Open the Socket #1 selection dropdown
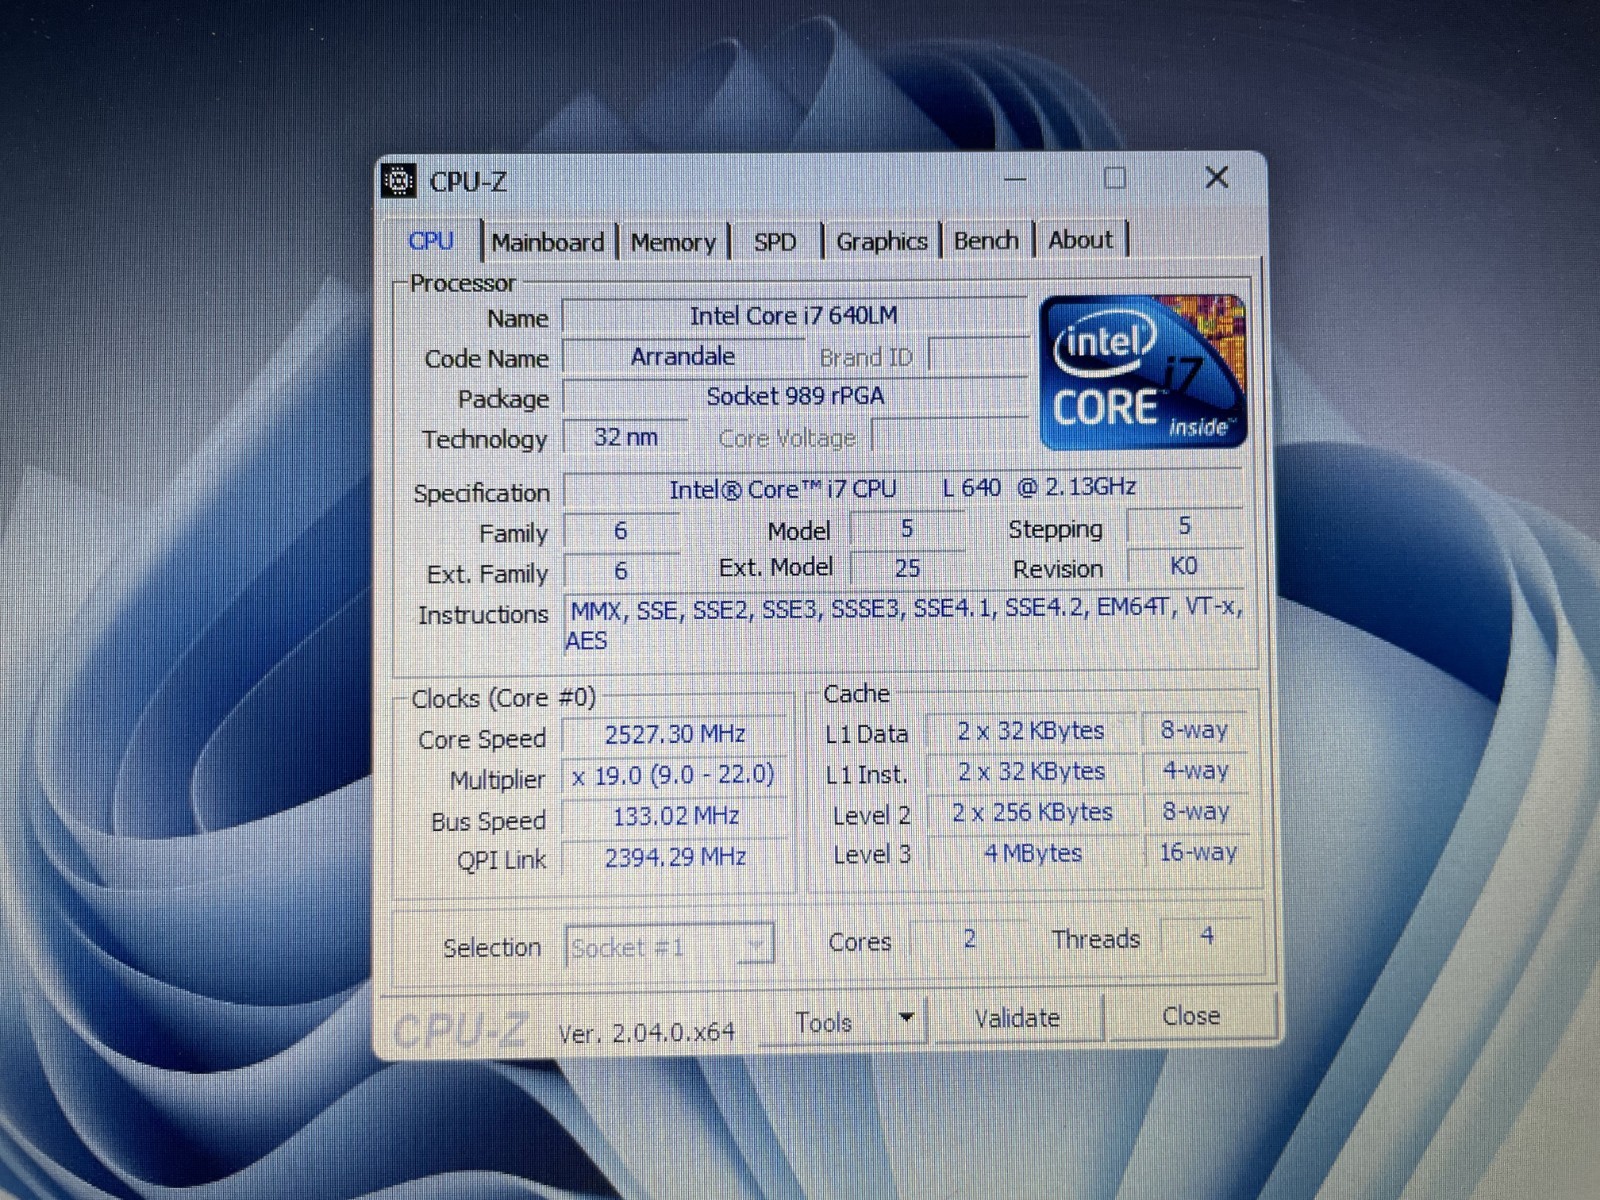The height and width of the screenshot is (1200, 1600). [669, 946]
